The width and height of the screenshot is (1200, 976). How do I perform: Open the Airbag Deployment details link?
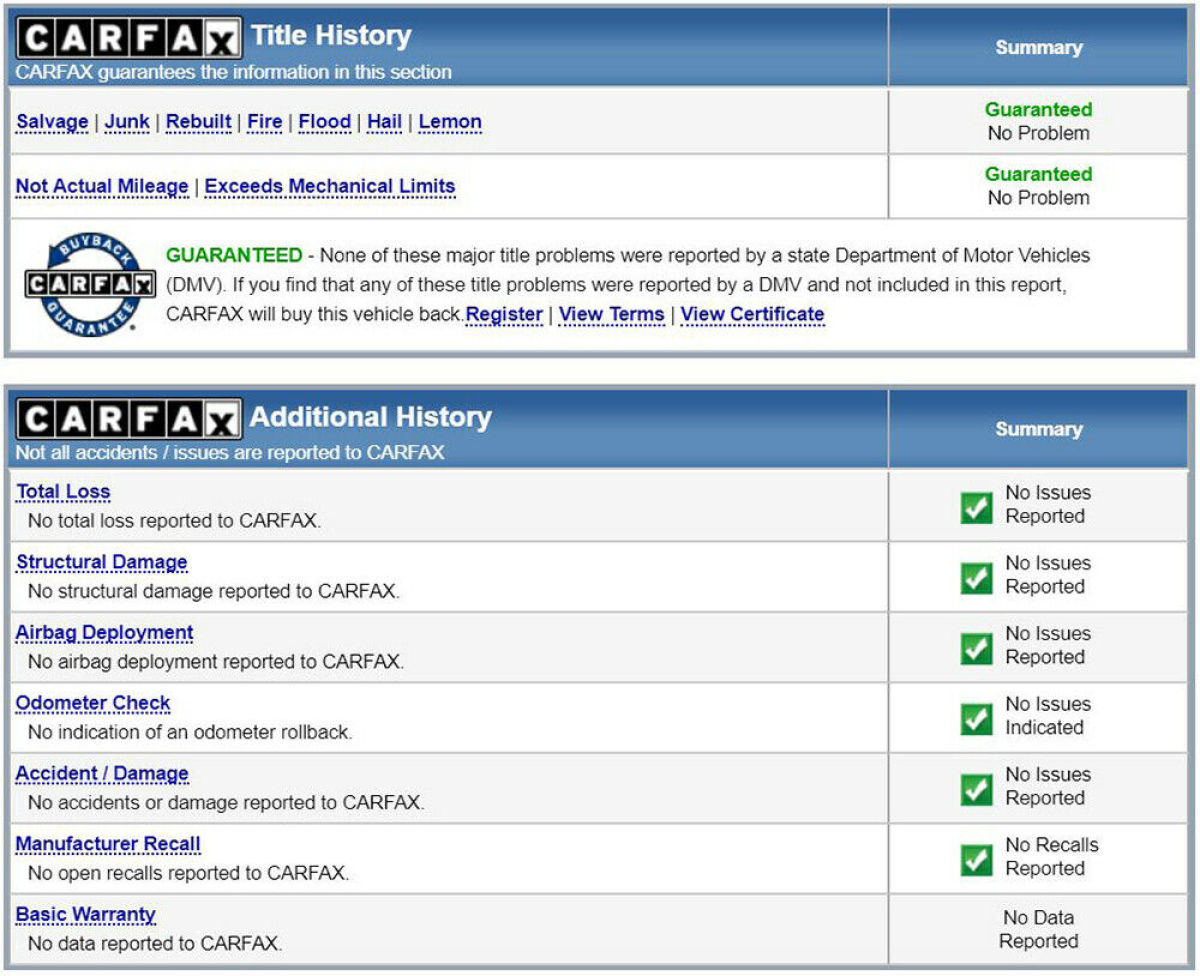pyautogui.click(x=105, y=633)
